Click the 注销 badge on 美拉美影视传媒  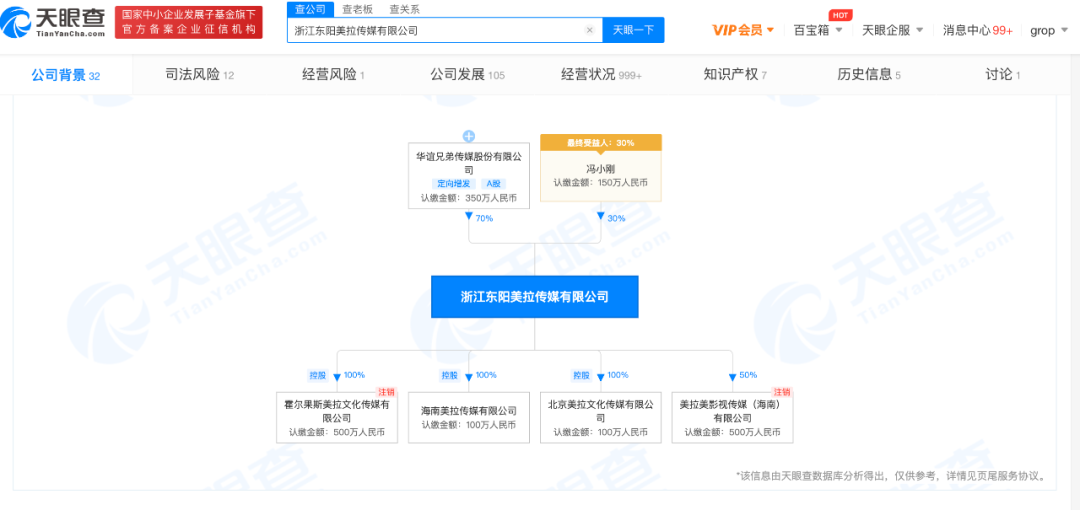point(784,391)
